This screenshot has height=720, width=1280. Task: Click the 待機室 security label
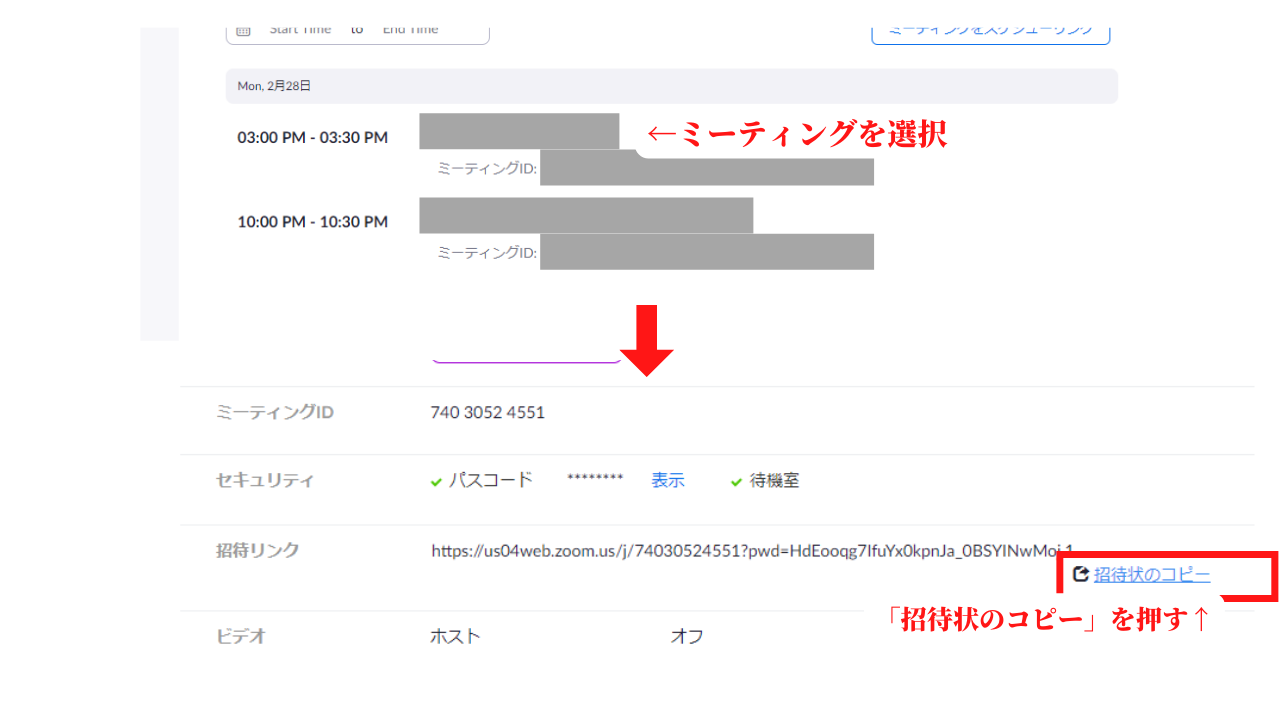click(775, 481)
